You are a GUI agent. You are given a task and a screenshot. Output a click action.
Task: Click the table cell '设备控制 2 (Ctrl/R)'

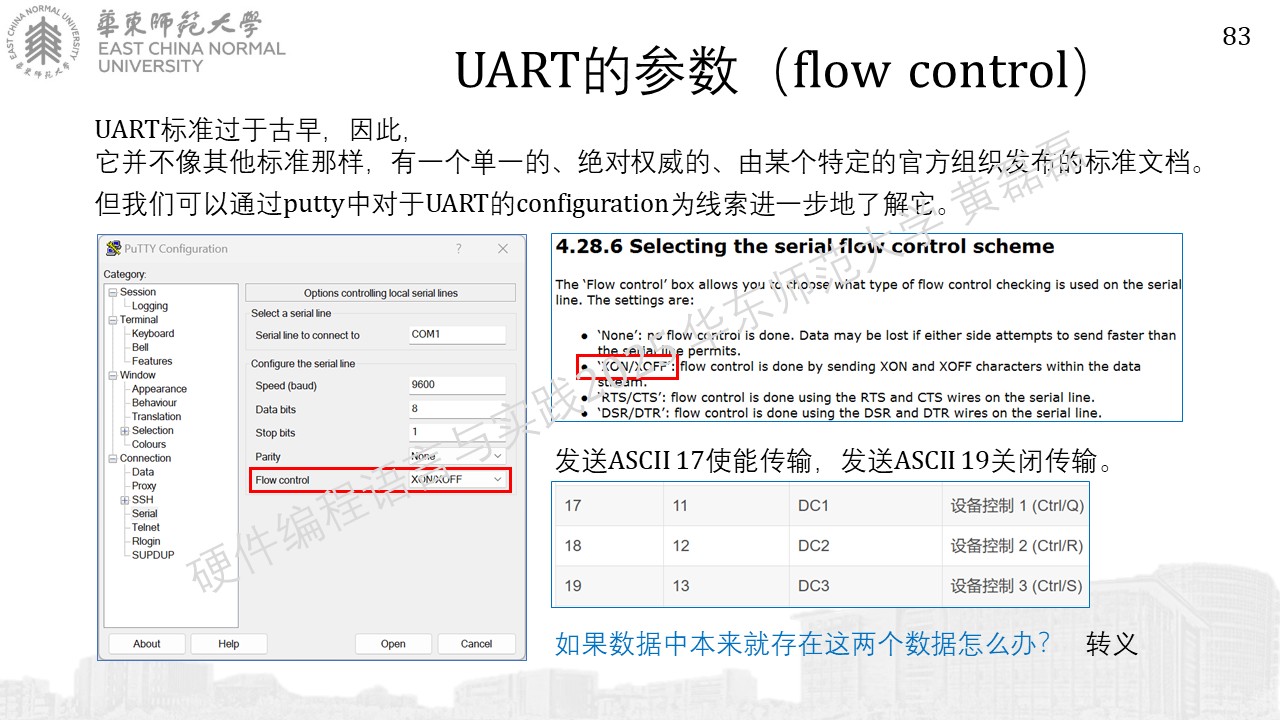pyautogui.click(x=1017, y=546)
